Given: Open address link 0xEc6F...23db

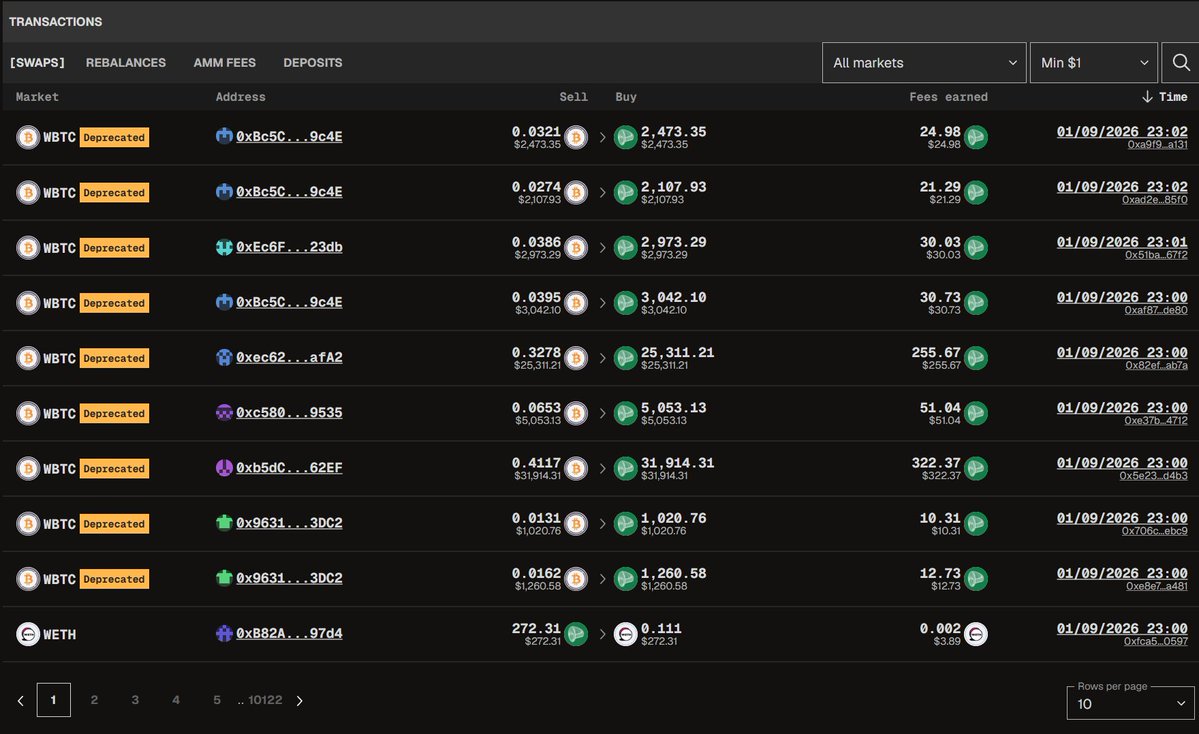Looking at the screenshot, I should click(289, 247).
